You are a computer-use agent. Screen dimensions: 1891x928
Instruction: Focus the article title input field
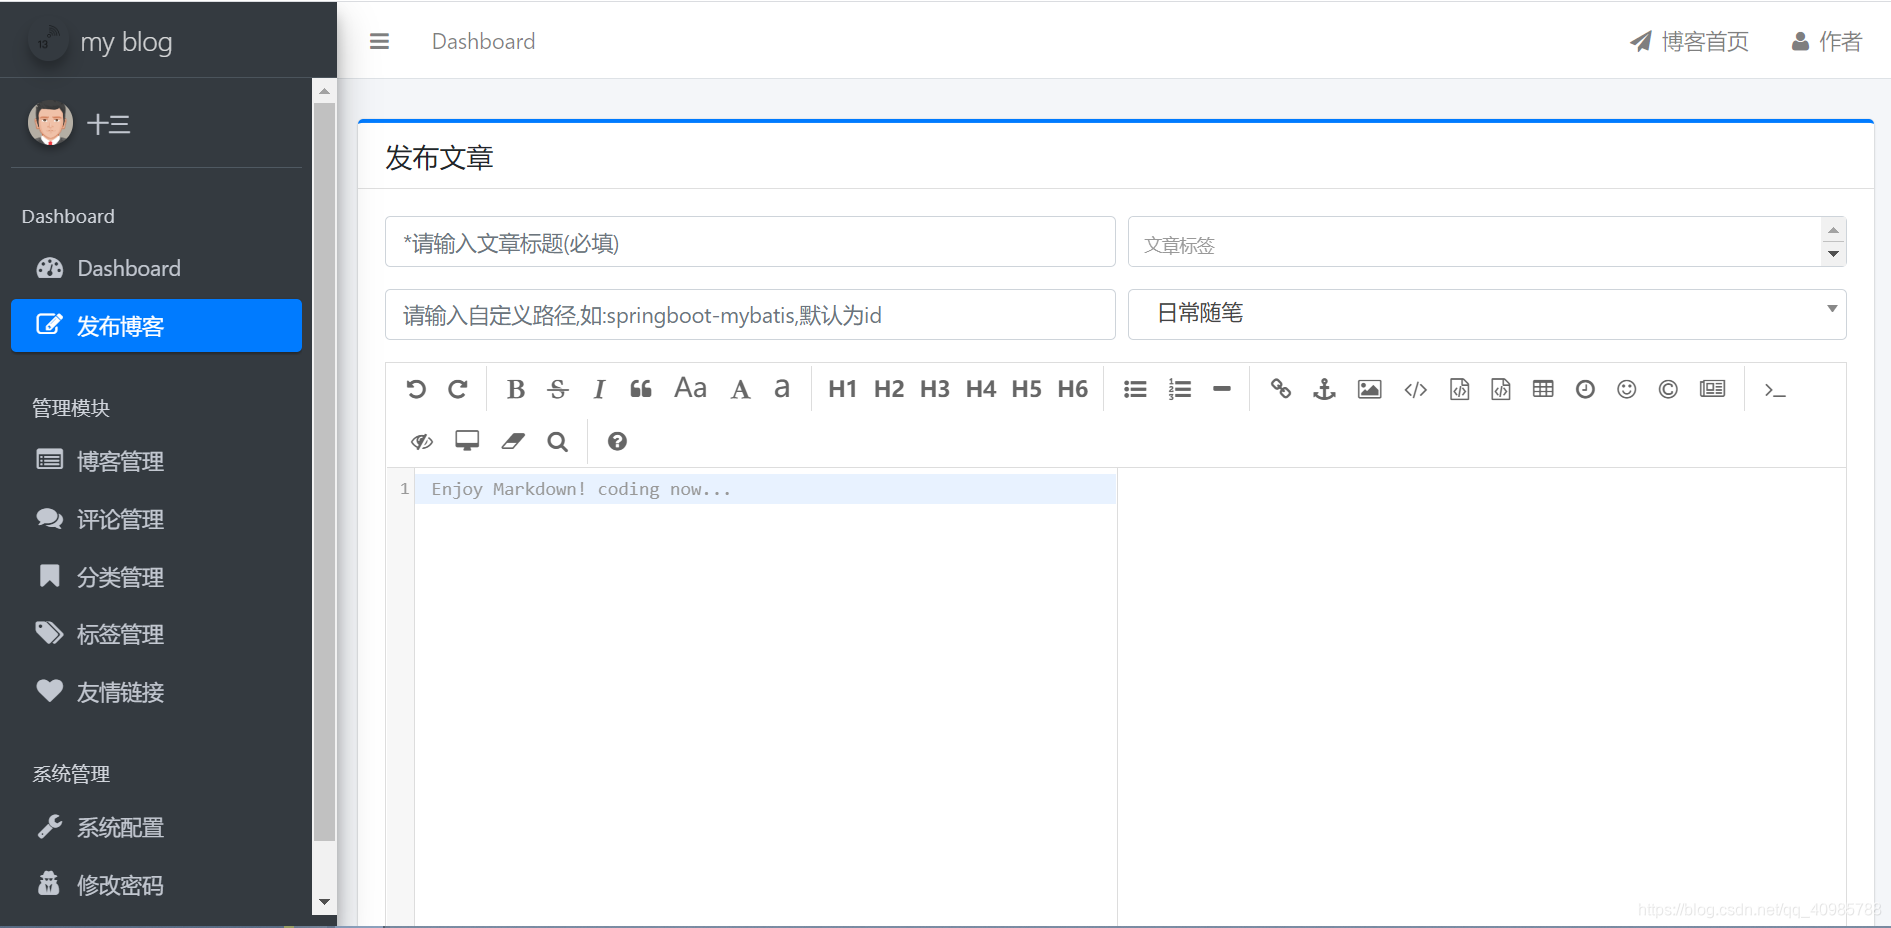click(750, 242)
